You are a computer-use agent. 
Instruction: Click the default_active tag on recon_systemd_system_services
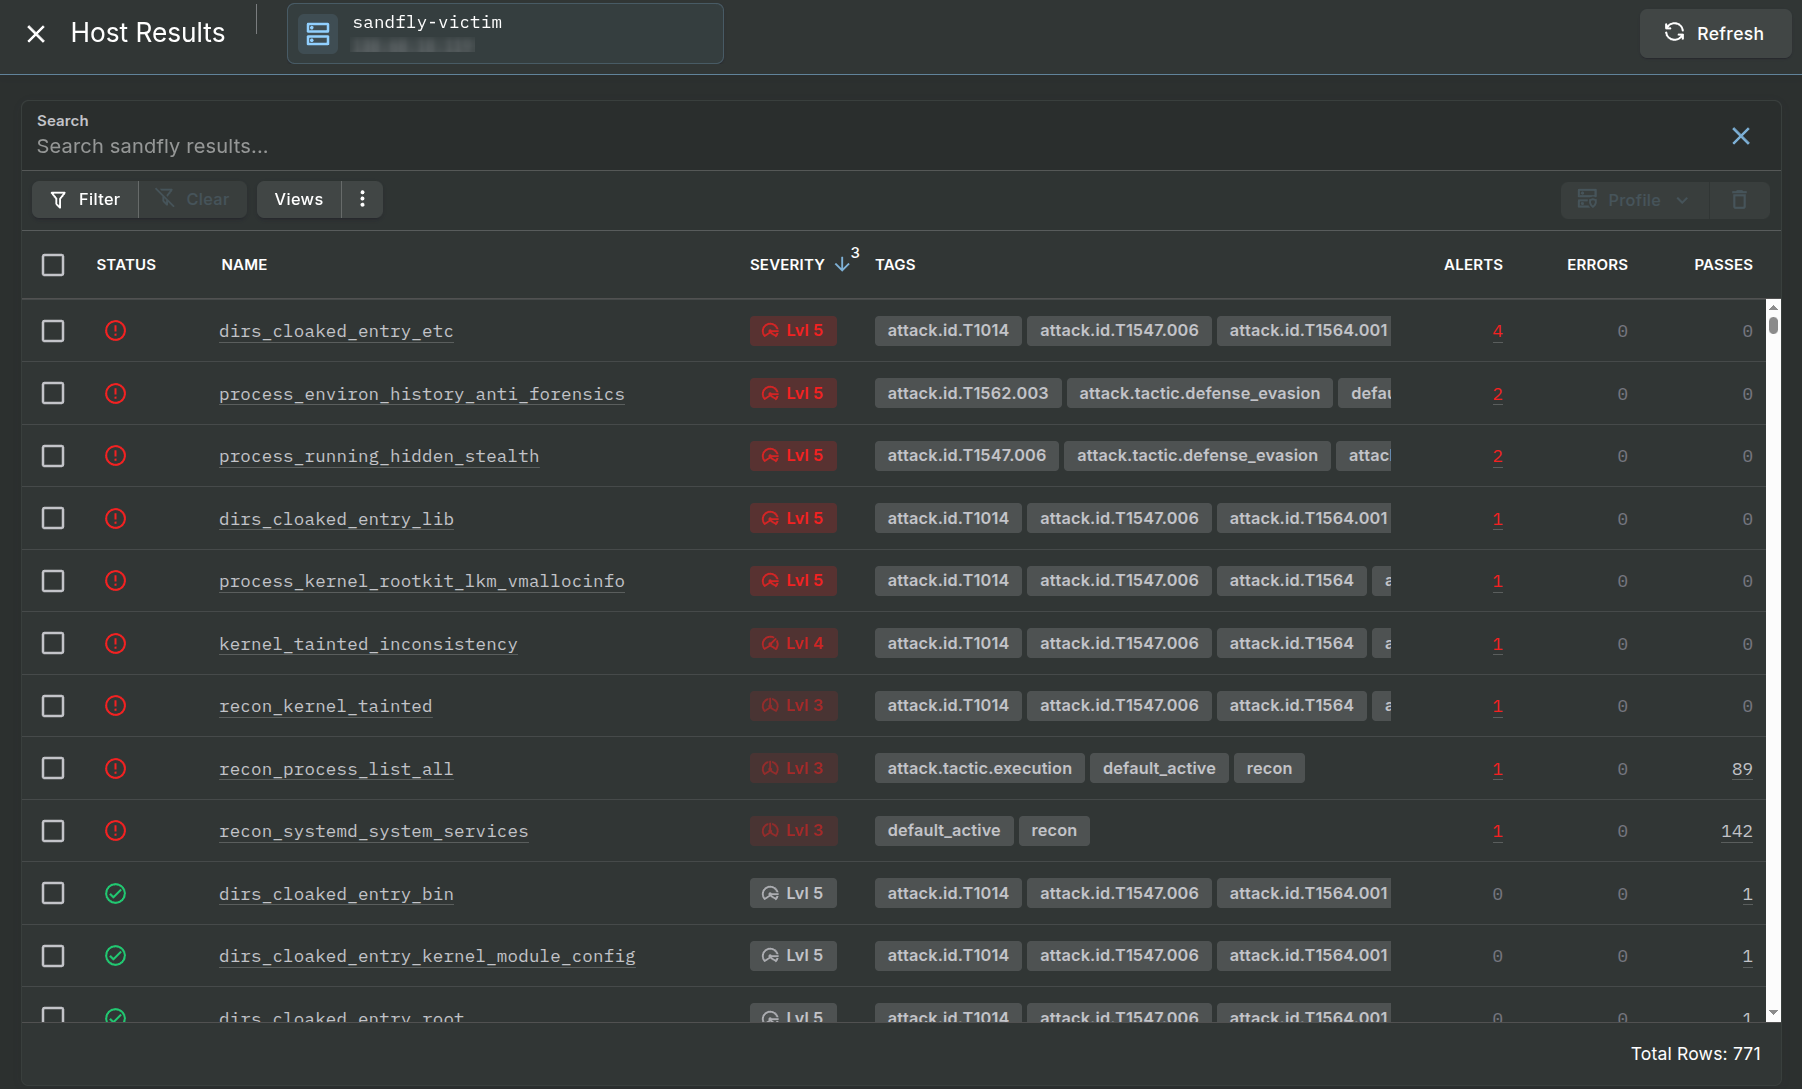tap(944, 831)
